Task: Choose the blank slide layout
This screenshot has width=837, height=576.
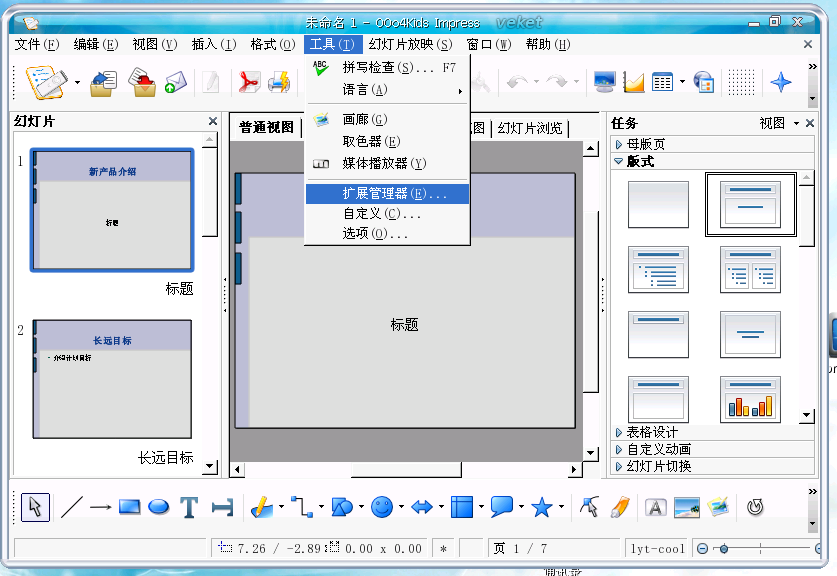Action: point(658,205)
